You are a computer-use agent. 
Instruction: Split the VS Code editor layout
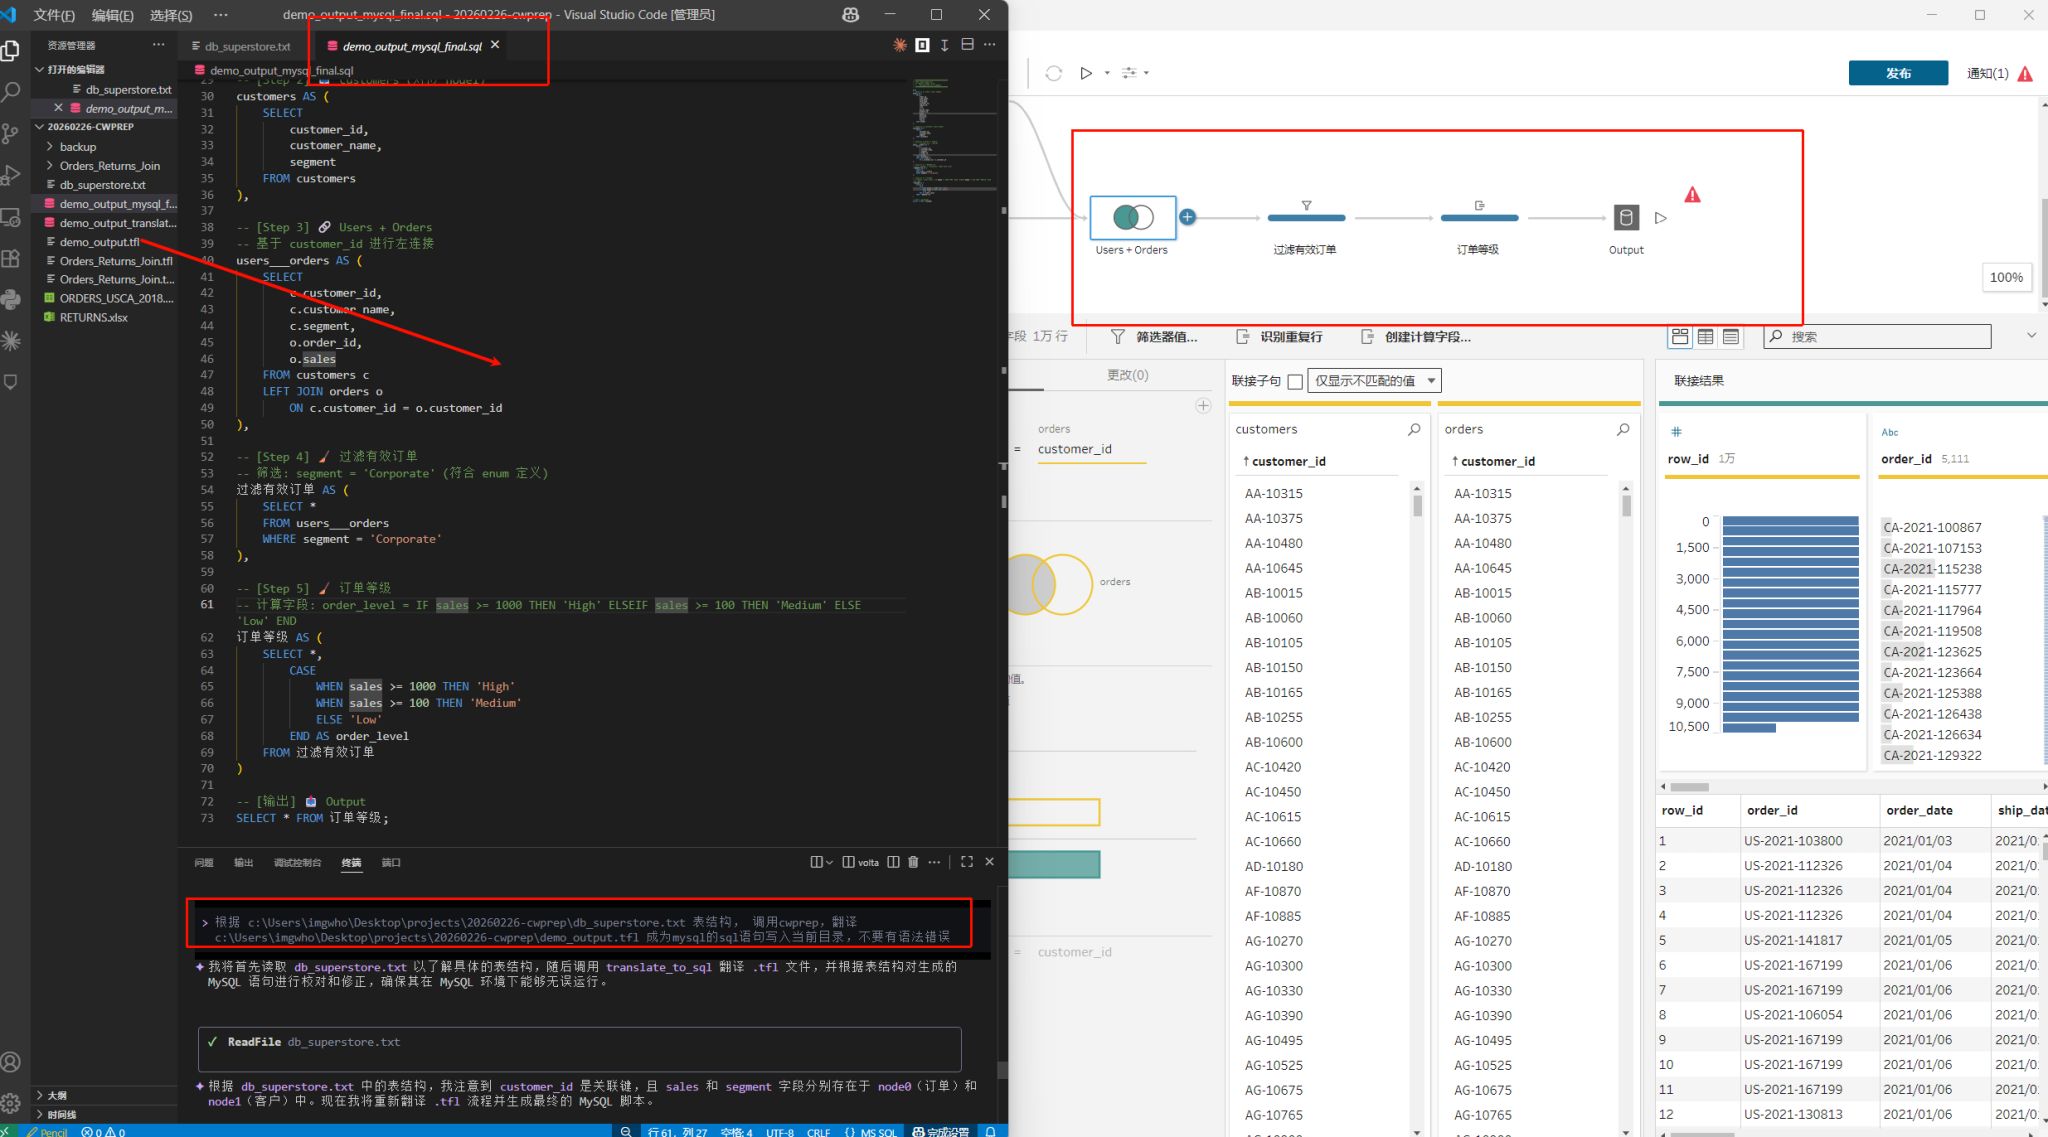(967, 45)
